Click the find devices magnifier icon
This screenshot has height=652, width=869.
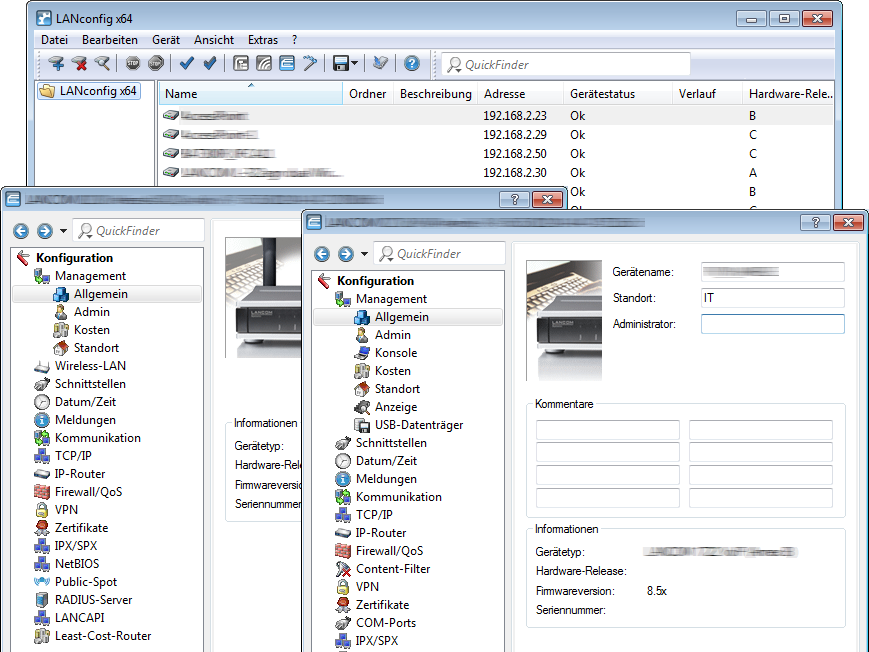(x=102, y=64)
